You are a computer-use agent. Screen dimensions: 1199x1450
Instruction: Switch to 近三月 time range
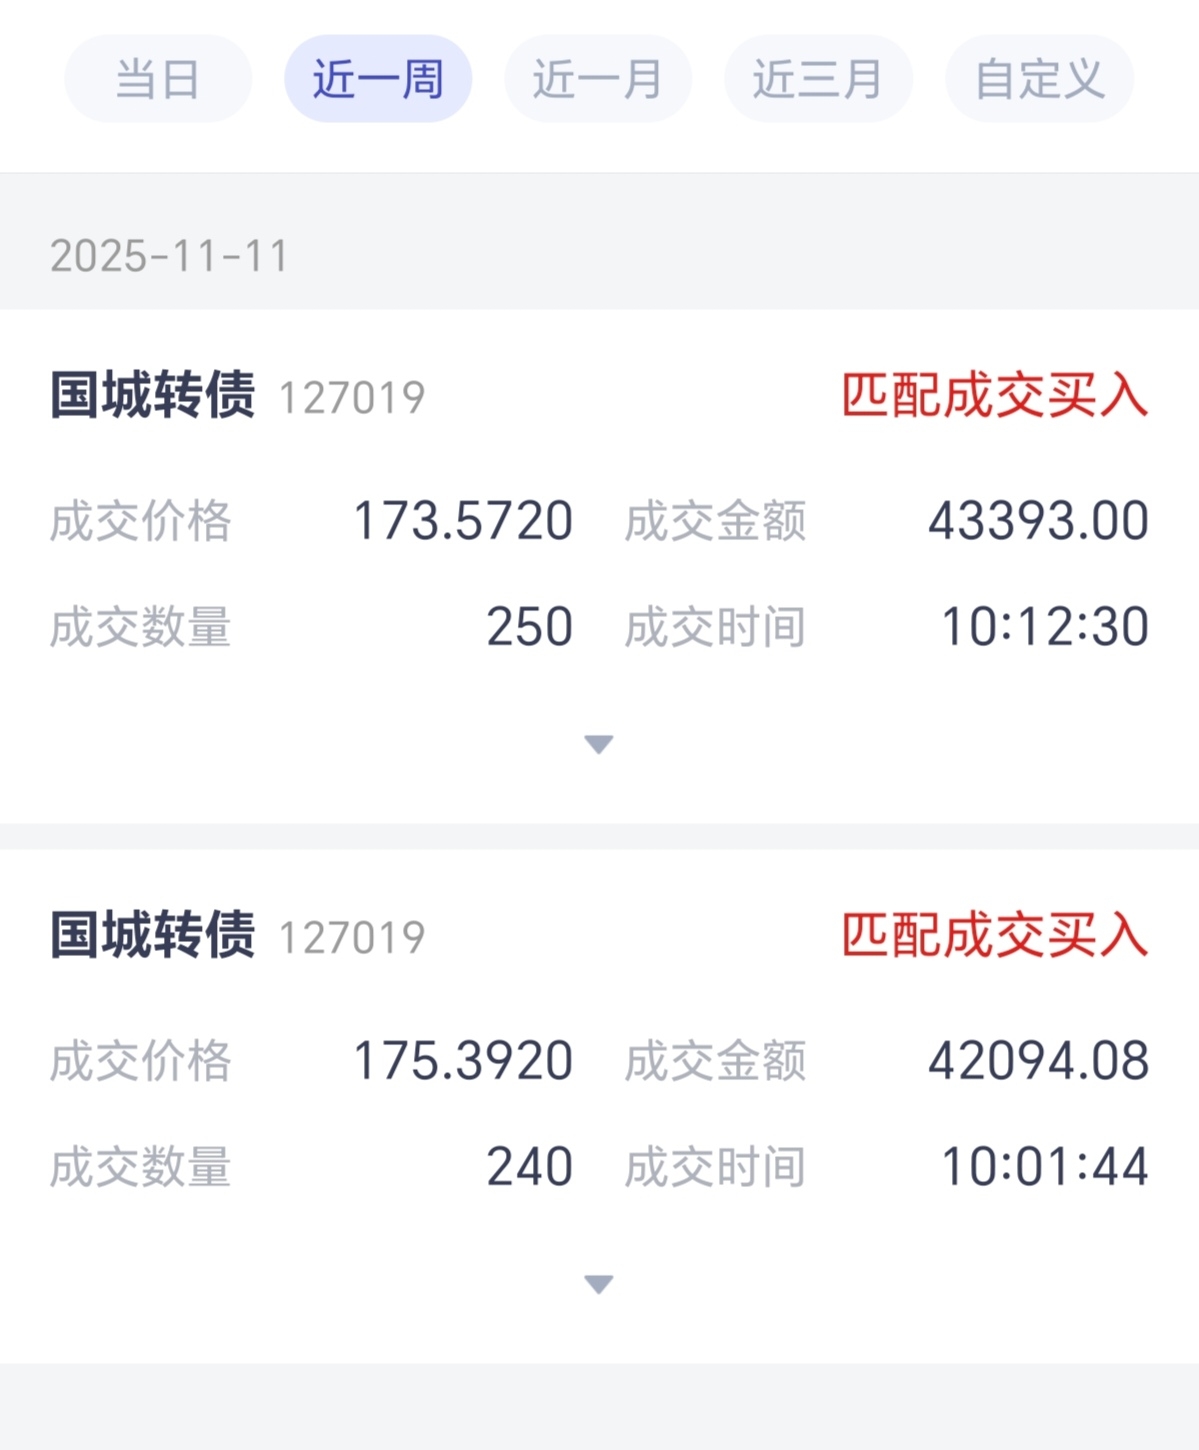(818, 79)
